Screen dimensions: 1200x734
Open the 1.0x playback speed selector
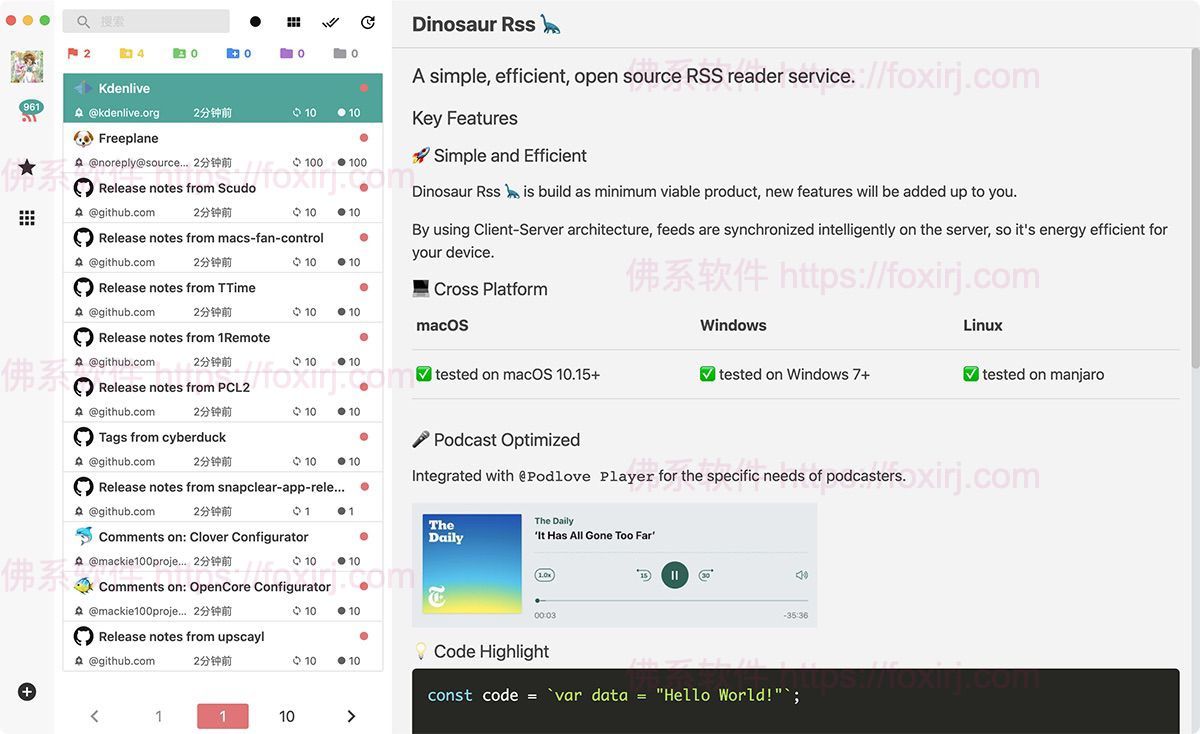(x=545, y=575)
